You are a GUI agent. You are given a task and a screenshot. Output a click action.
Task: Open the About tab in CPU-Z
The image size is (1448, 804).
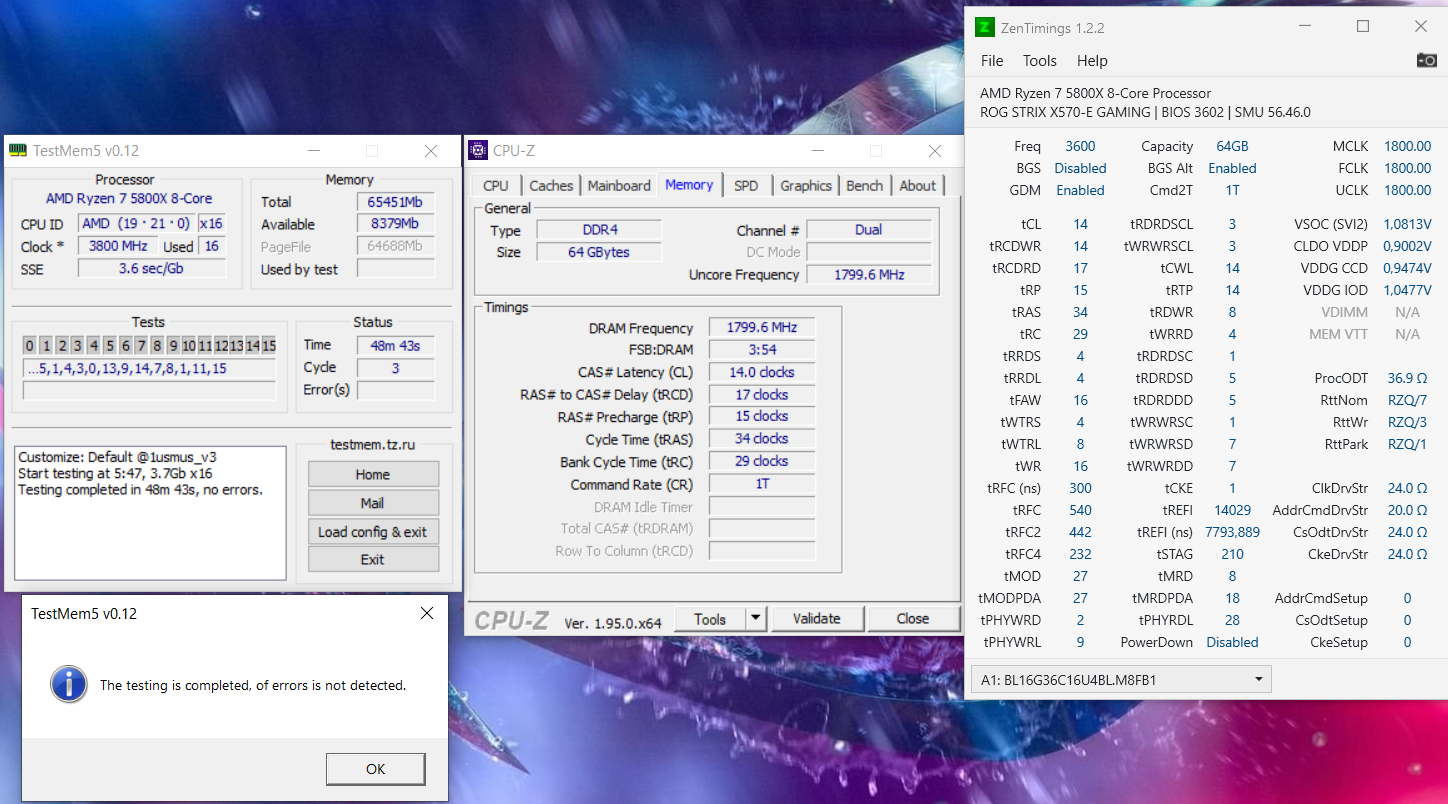click(918, 186)
